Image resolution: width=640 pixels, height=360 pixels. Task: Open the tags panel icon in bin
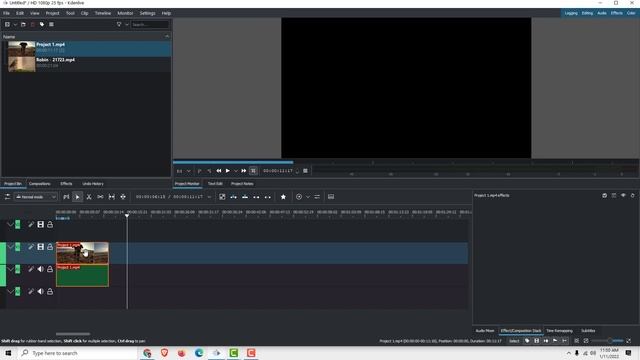click(x=42, y=24)
